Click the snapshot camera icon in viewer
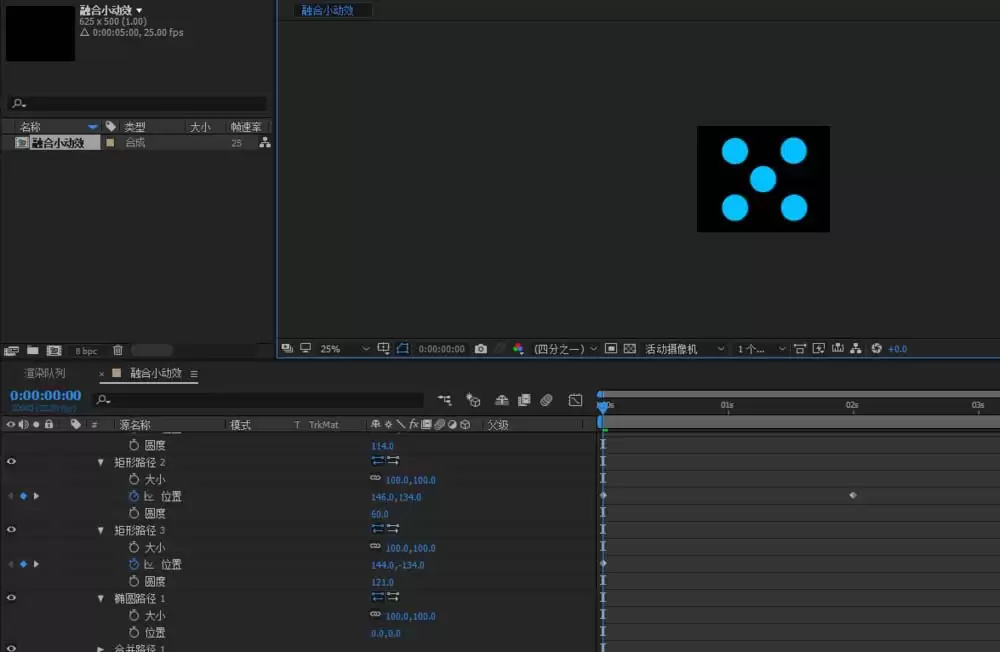This screenshot has height=652, width=1000. tap(480, 349)
